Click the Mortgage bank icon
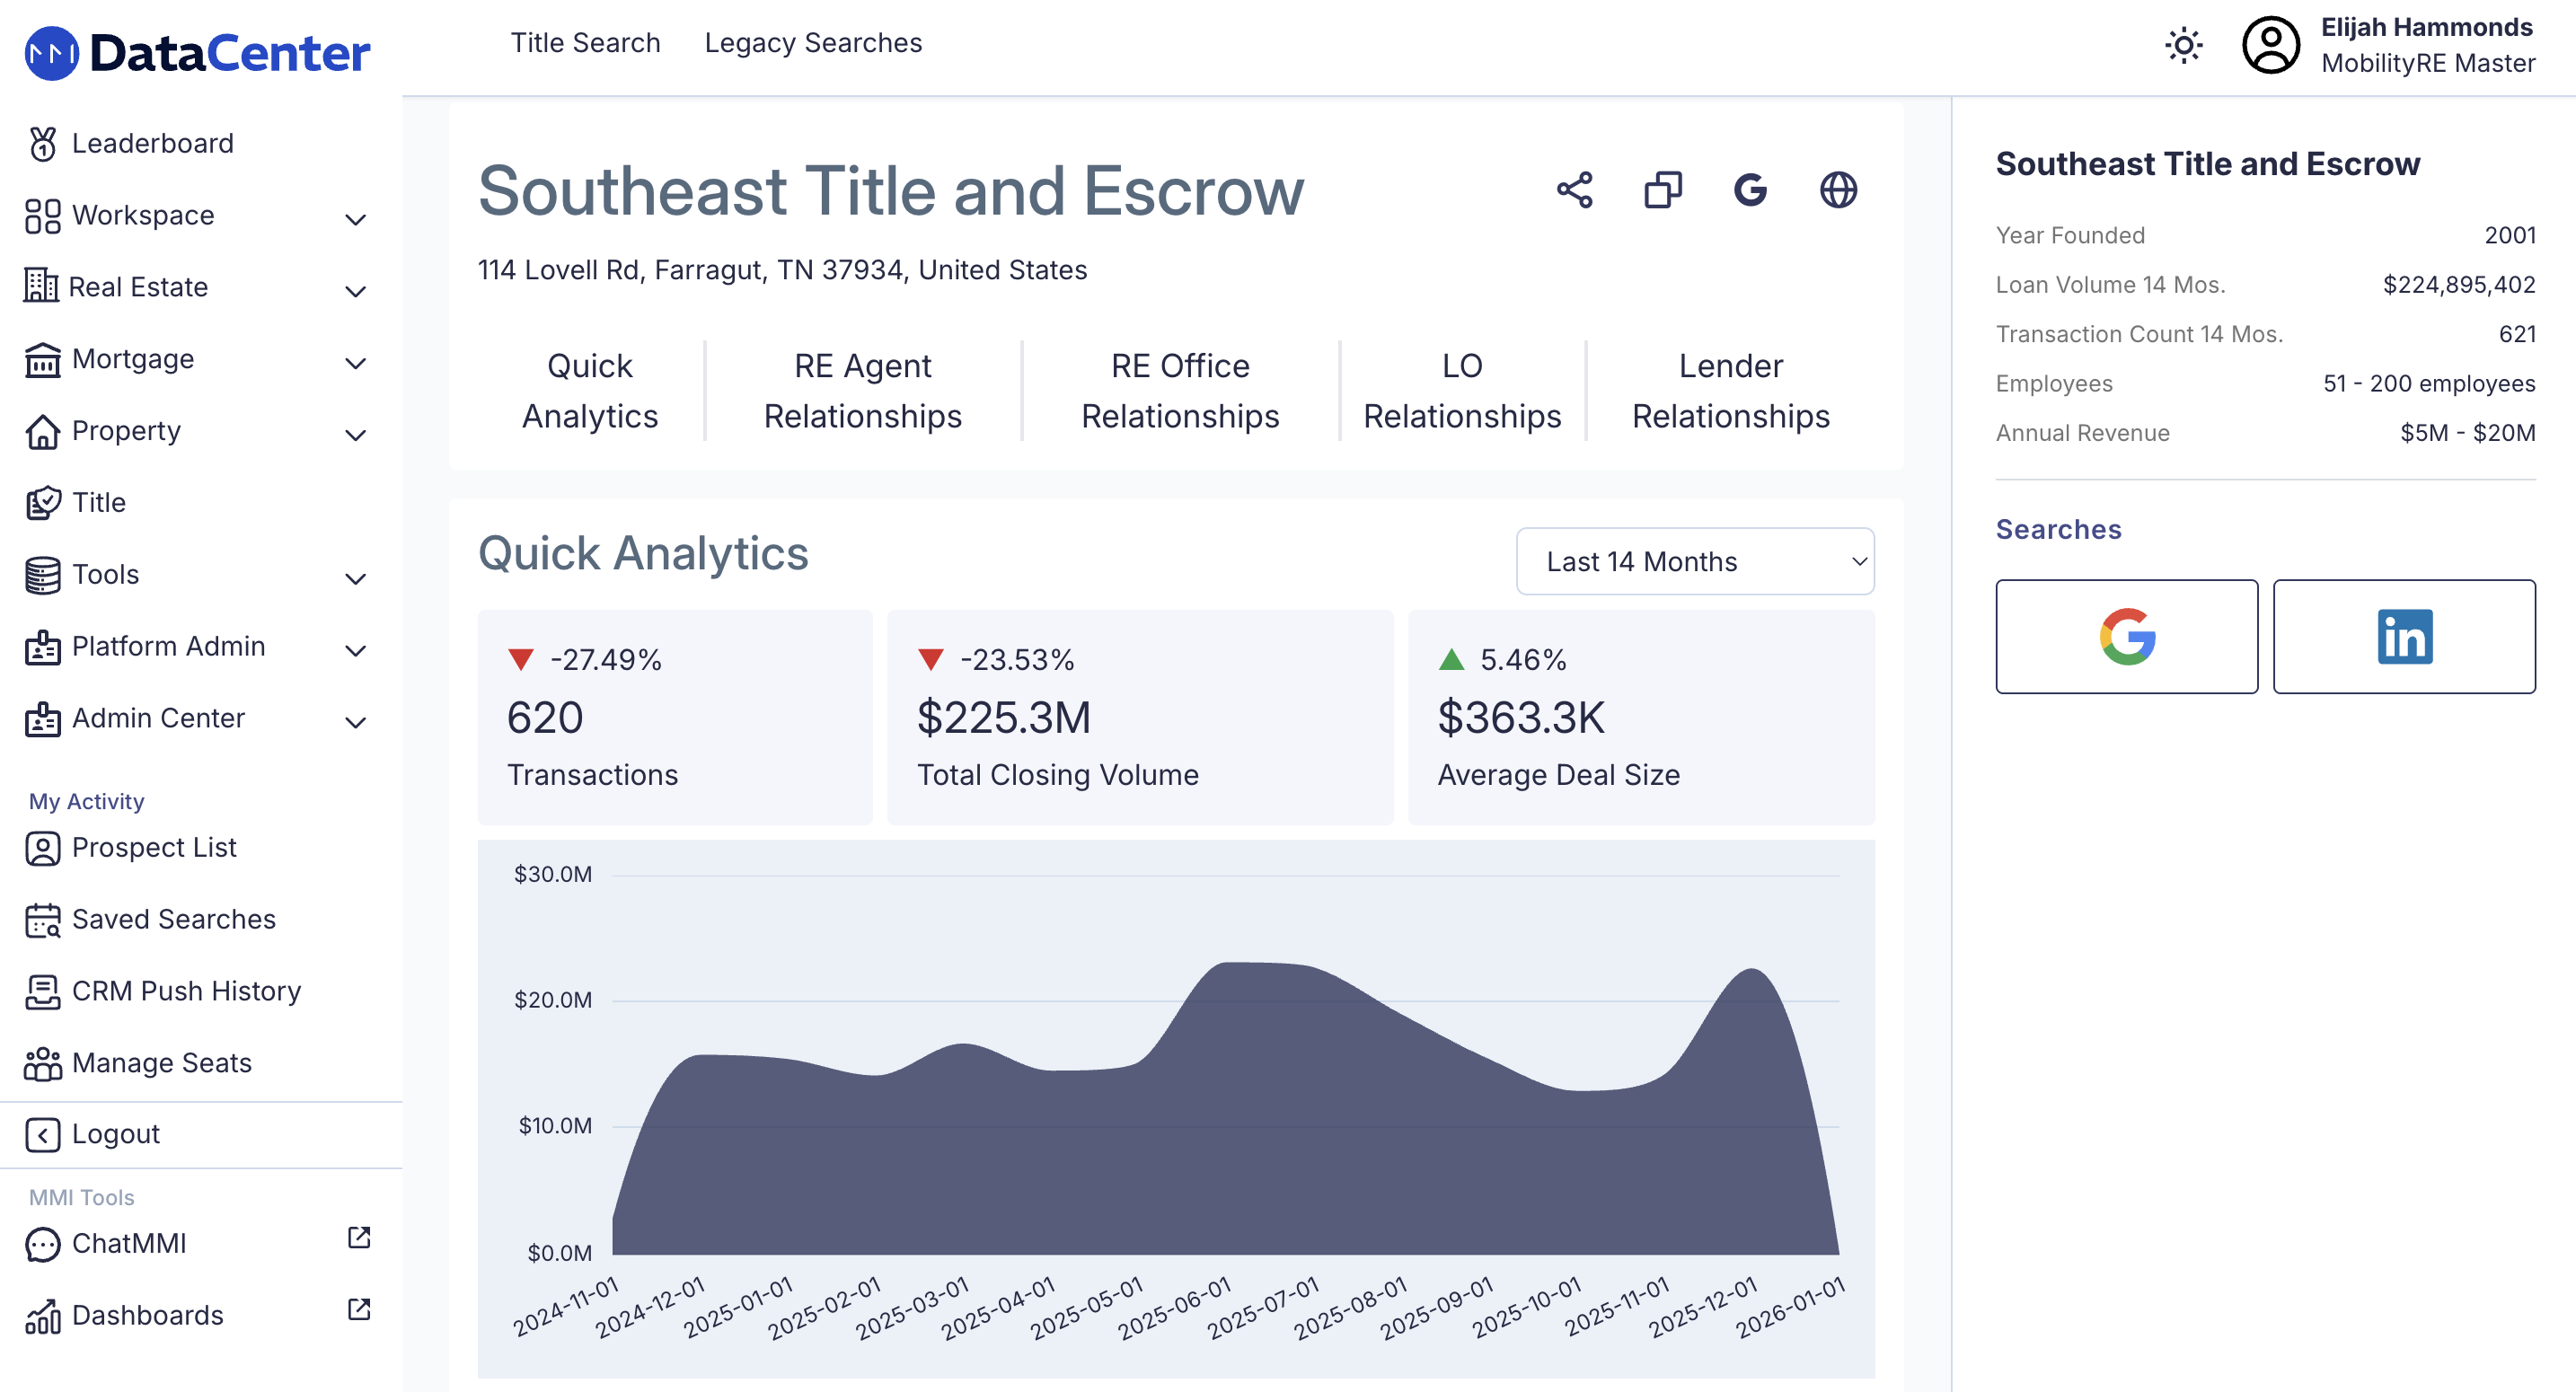2576x1392 pixels. [43, 360]
